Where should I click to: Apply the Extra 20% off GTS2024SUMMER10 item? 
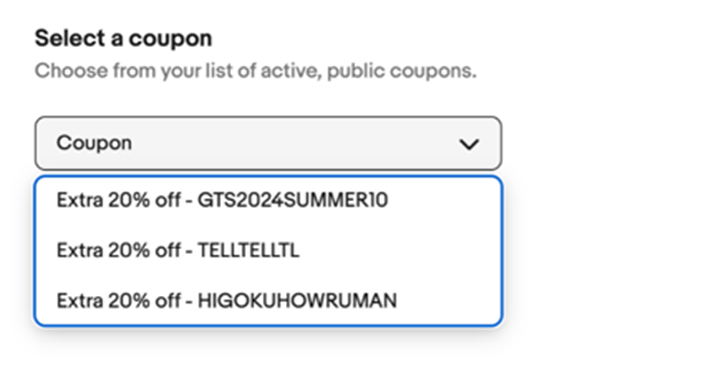(x=268, y=200)
